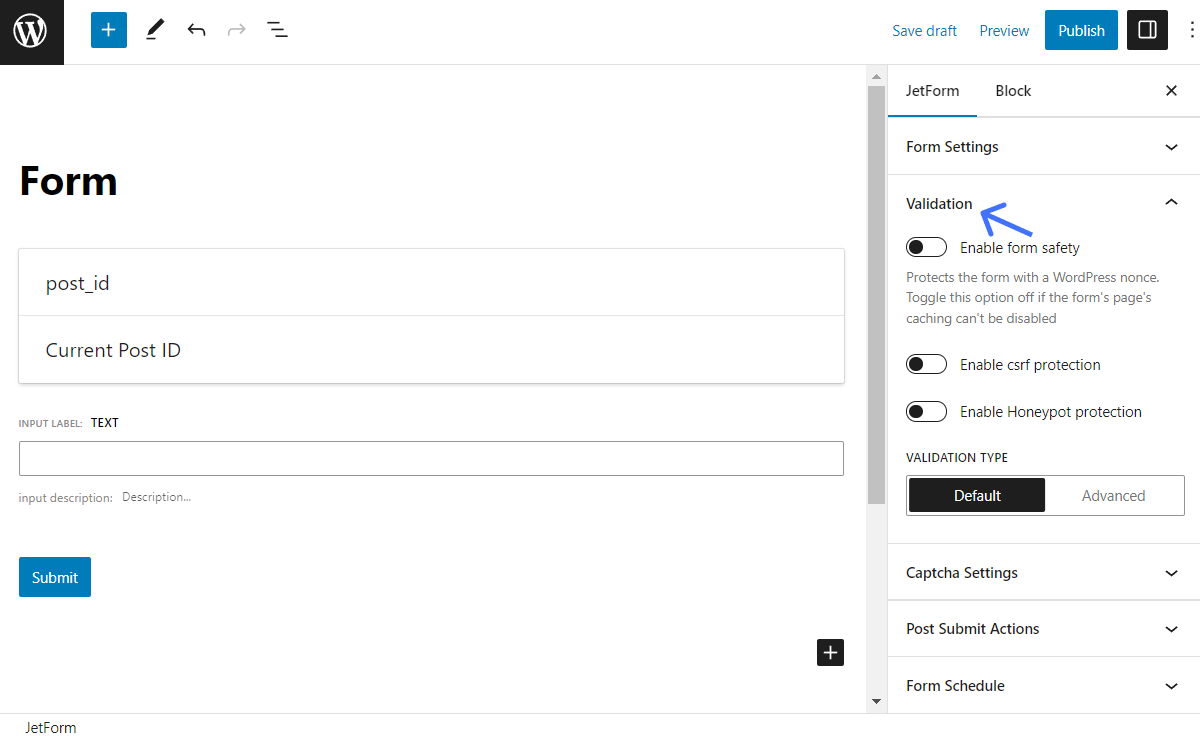The width and height of the screenshot is (1200, 736).
Task: Open the Document Overview list view
Action: 277,30
